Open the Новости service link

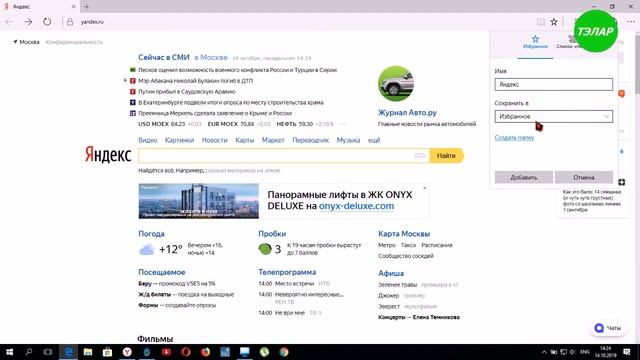pos(214,140)
